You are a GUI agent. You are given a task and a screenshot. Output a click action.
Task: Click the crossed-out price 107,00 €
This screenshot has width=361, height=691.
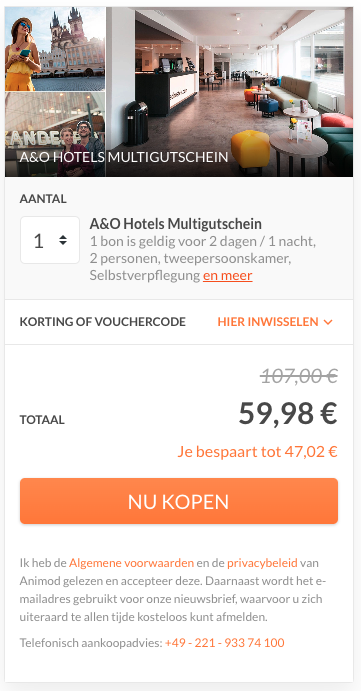pos(299,377)
